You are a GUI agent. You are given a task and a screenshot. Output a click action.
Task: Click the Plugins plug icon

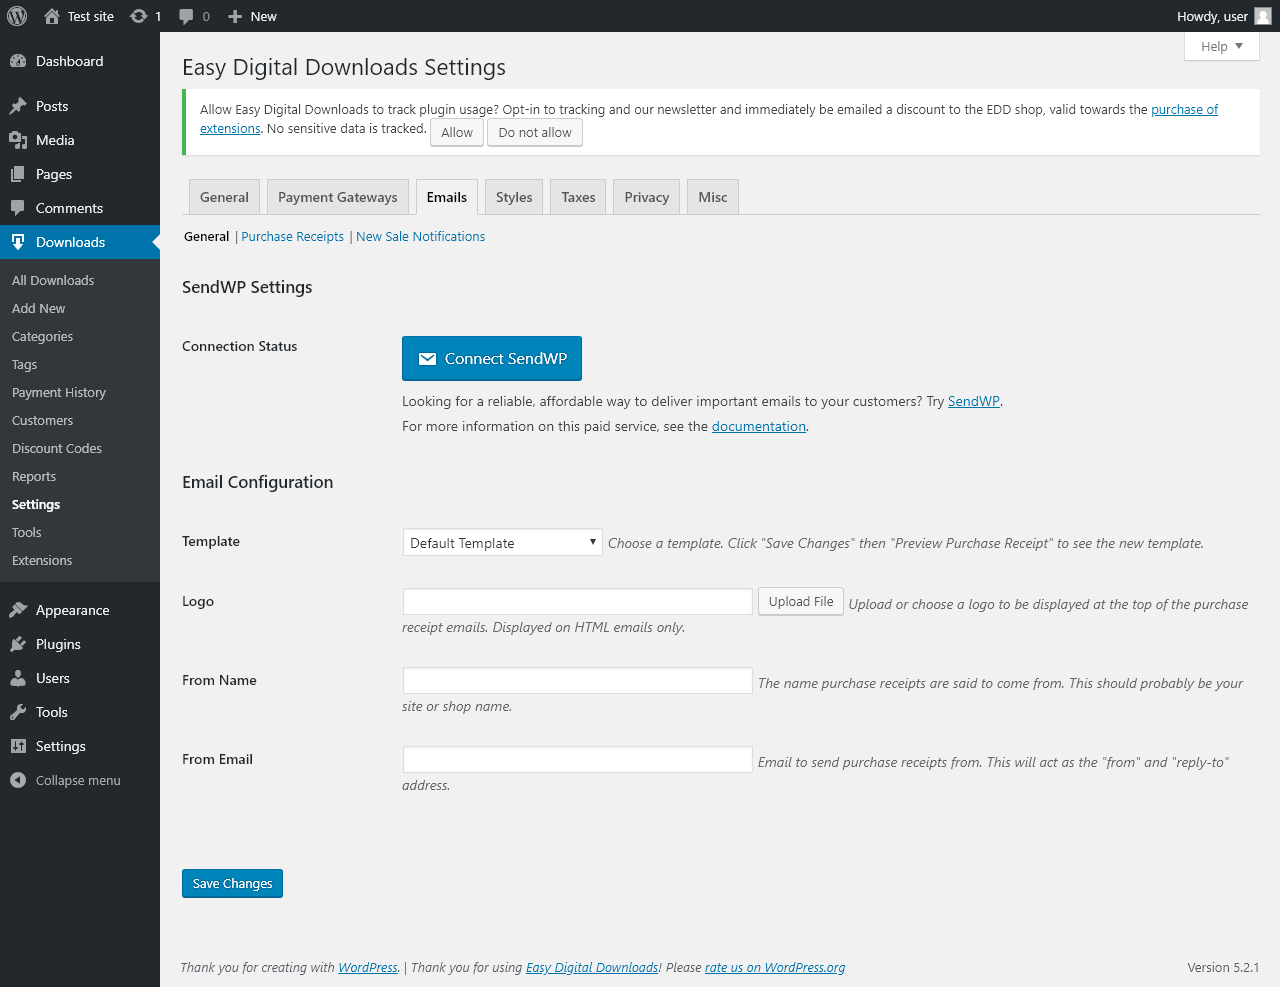click(18, 644)
